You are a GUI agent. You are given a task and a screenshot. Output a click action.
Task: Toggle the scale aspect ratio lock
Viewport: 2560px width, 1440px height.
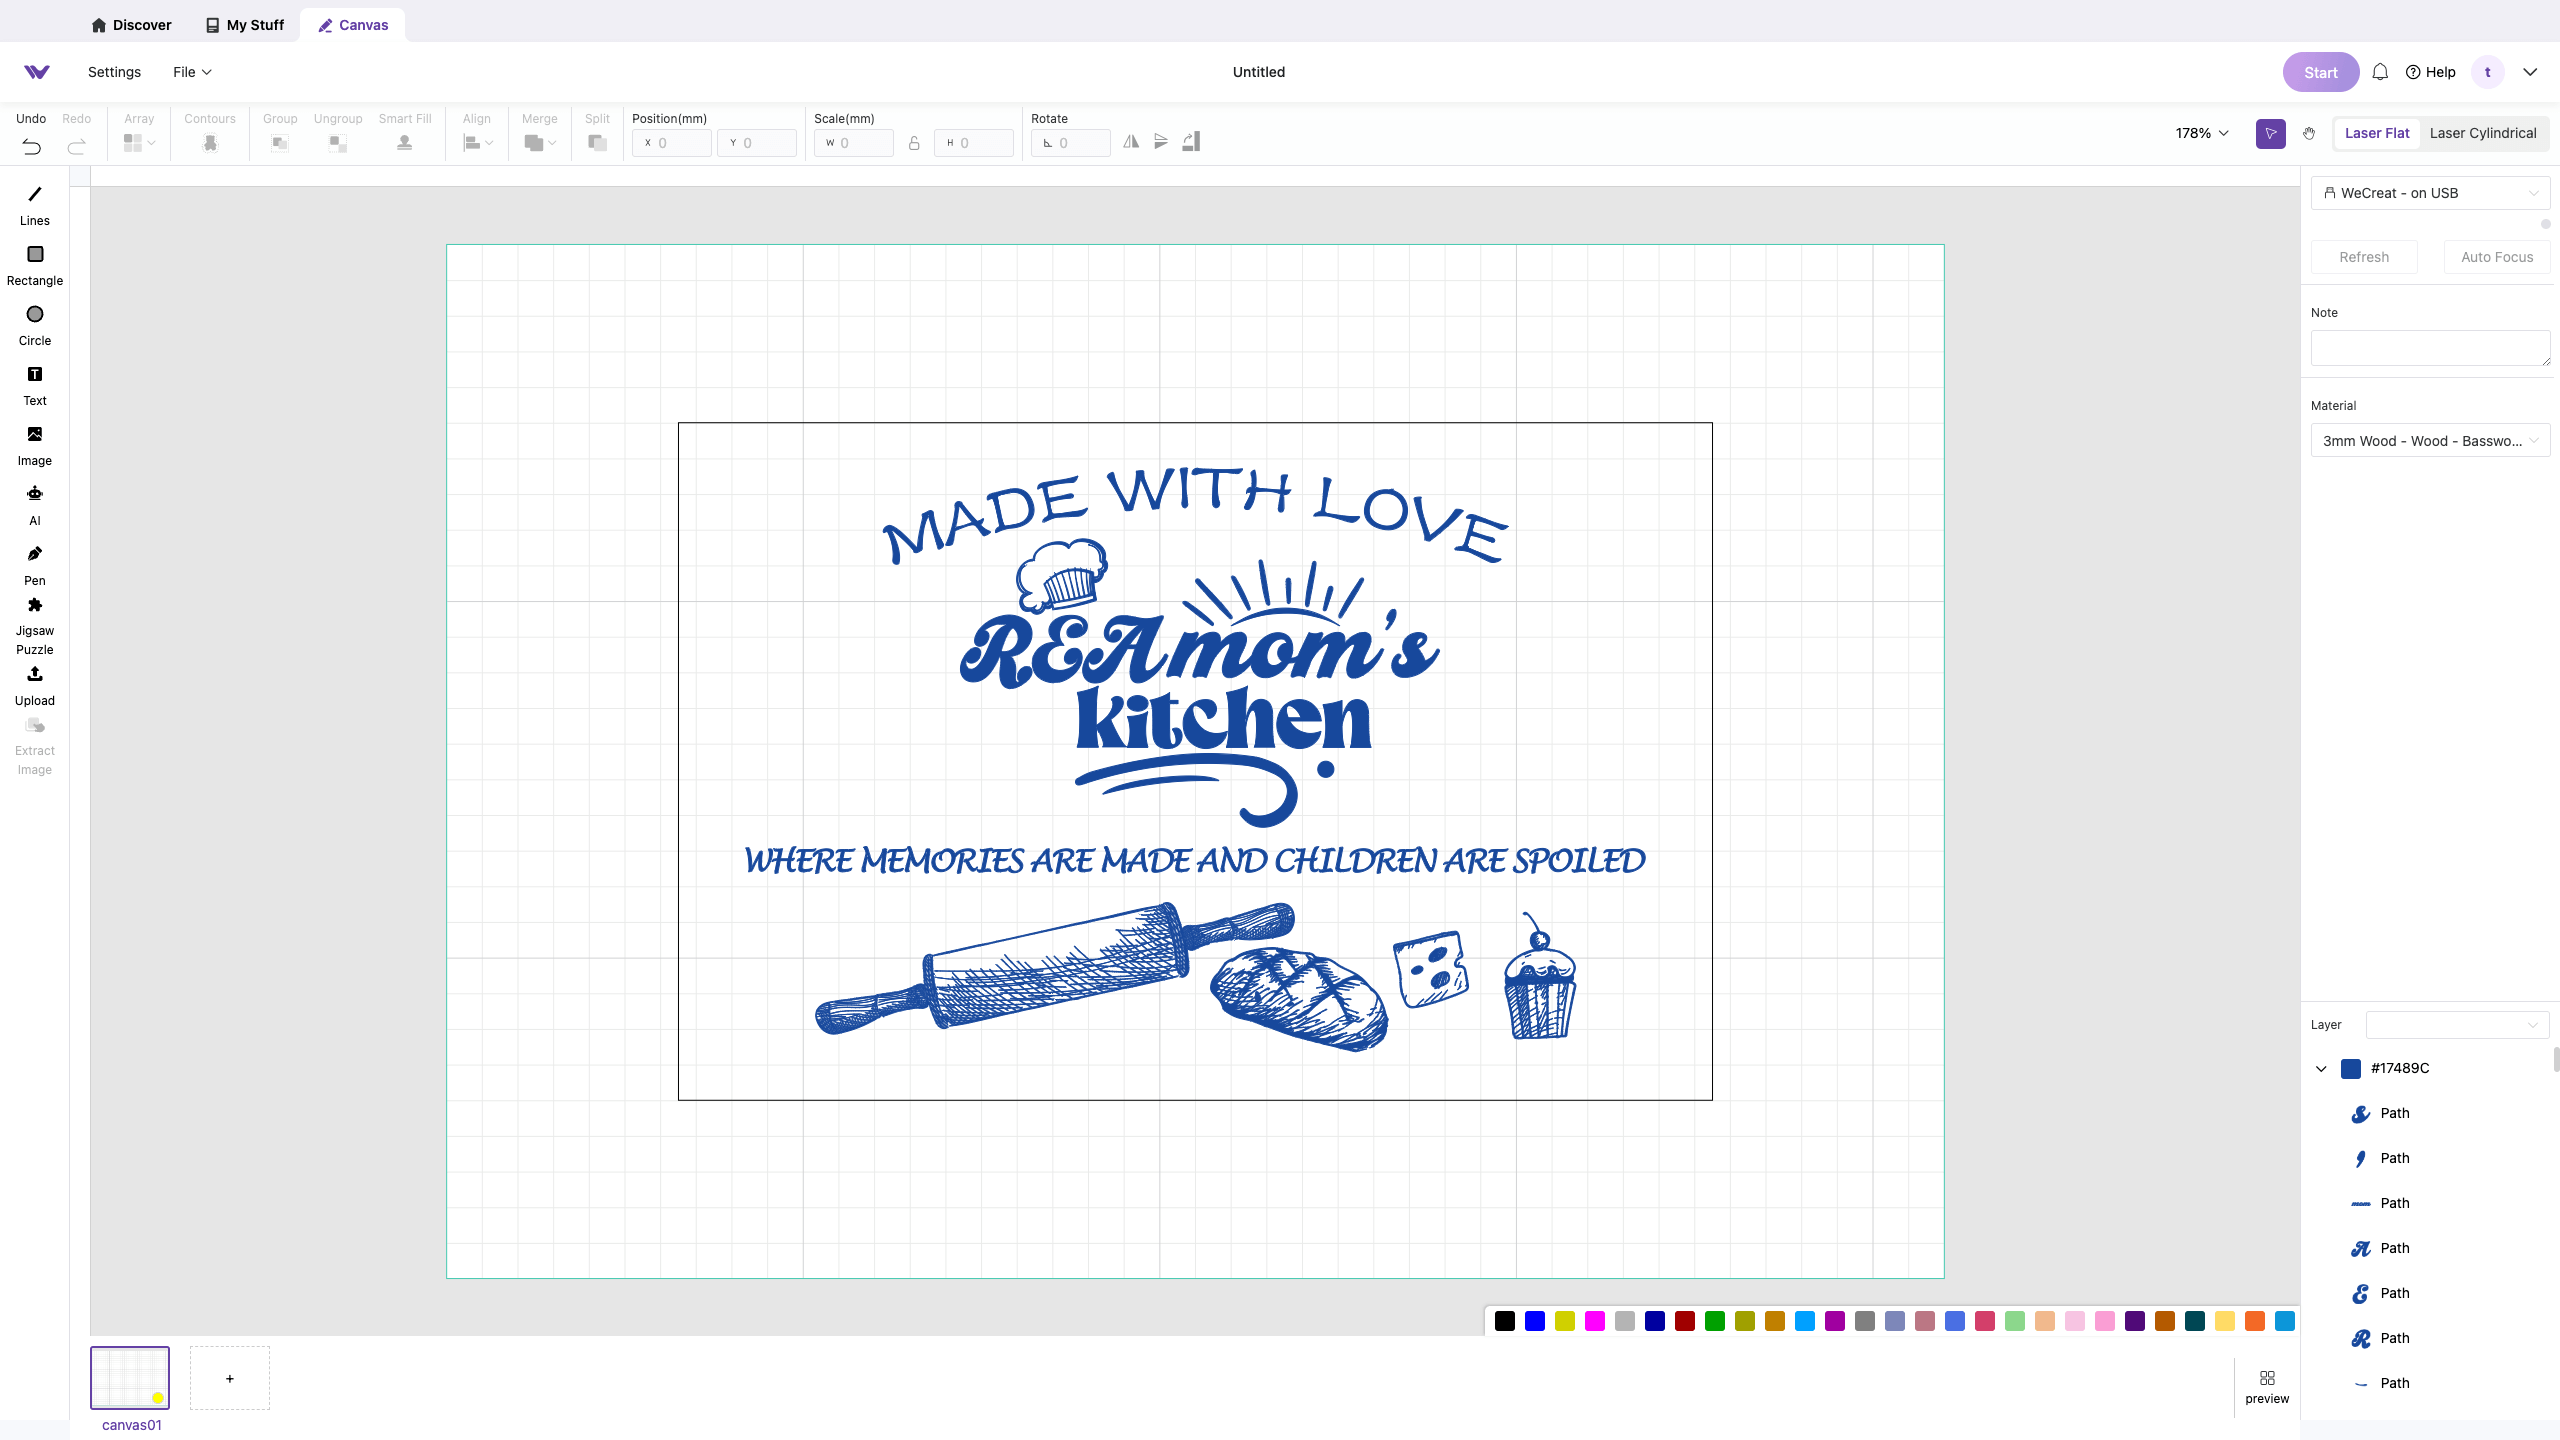(914, 143)
